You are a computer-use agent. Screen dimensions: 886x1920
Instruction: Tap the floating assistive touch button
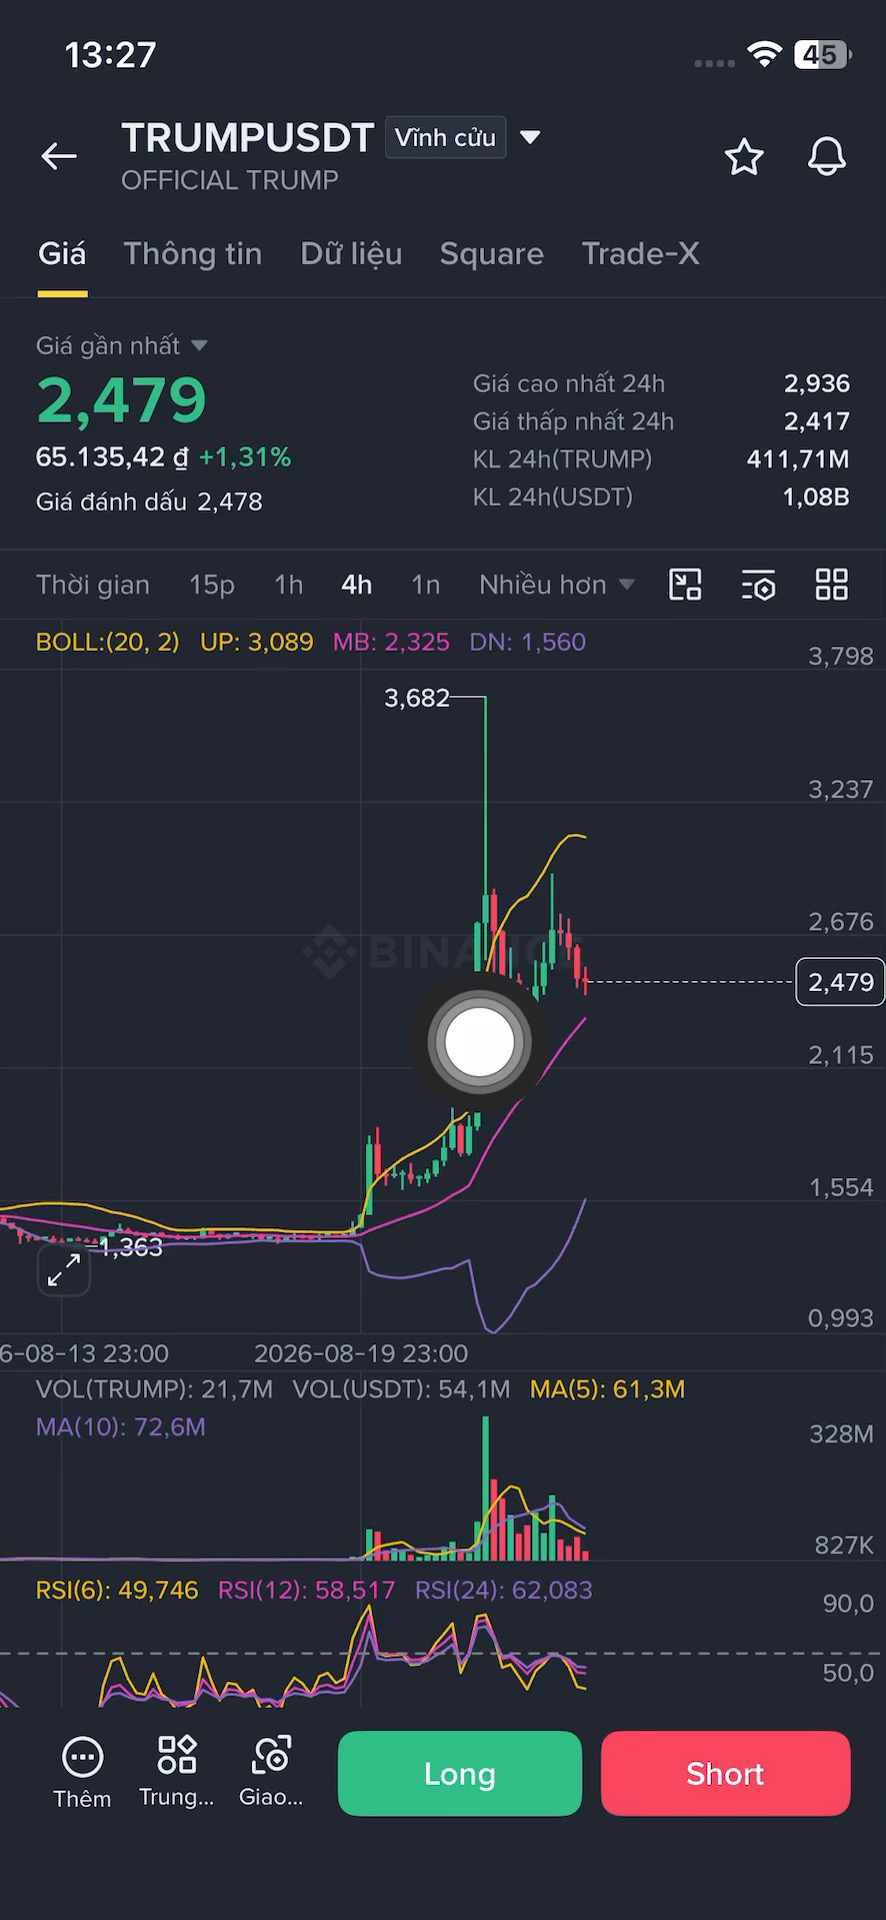[479, 1041]
